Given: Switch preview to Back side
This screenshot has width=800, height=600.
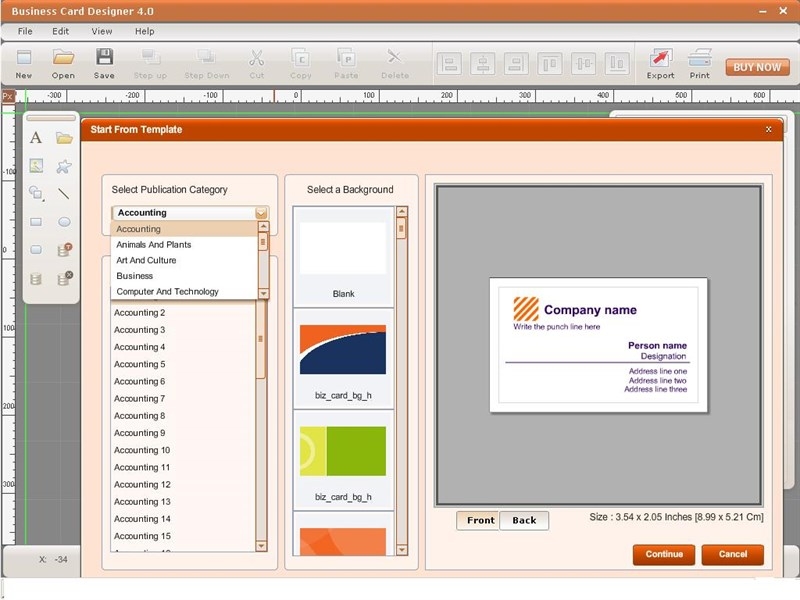Looking at the screenshot, I should point(524,520).
